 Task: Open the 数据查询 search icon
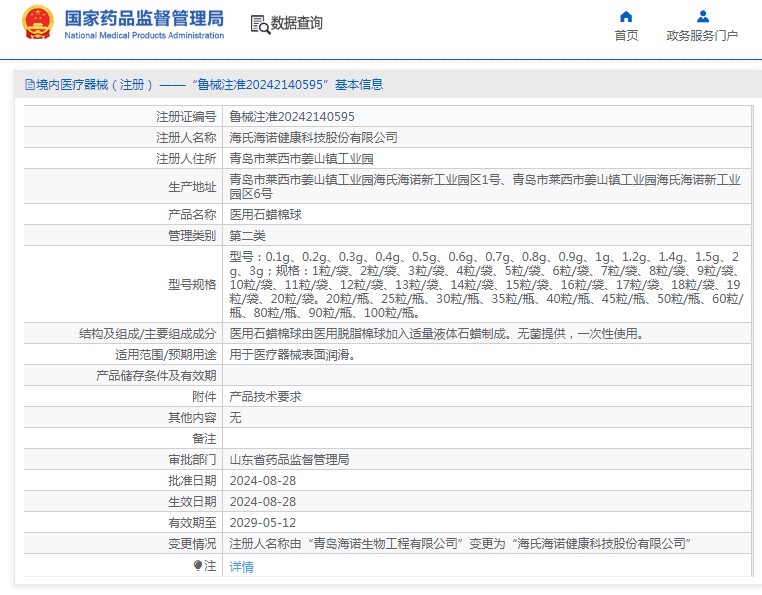[260, 24]
